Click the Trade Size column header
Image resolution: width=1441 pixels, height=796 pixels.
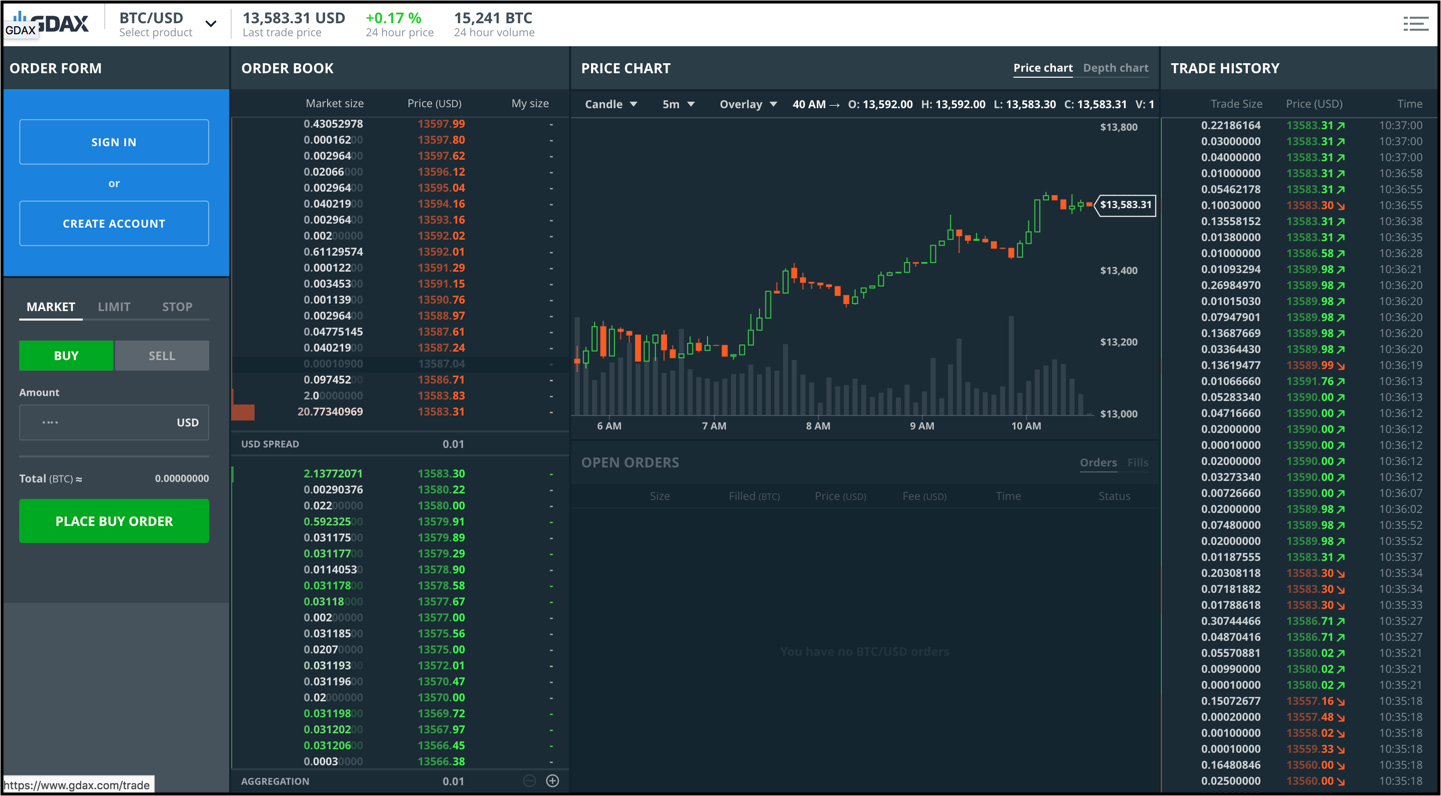(1236, 104)
